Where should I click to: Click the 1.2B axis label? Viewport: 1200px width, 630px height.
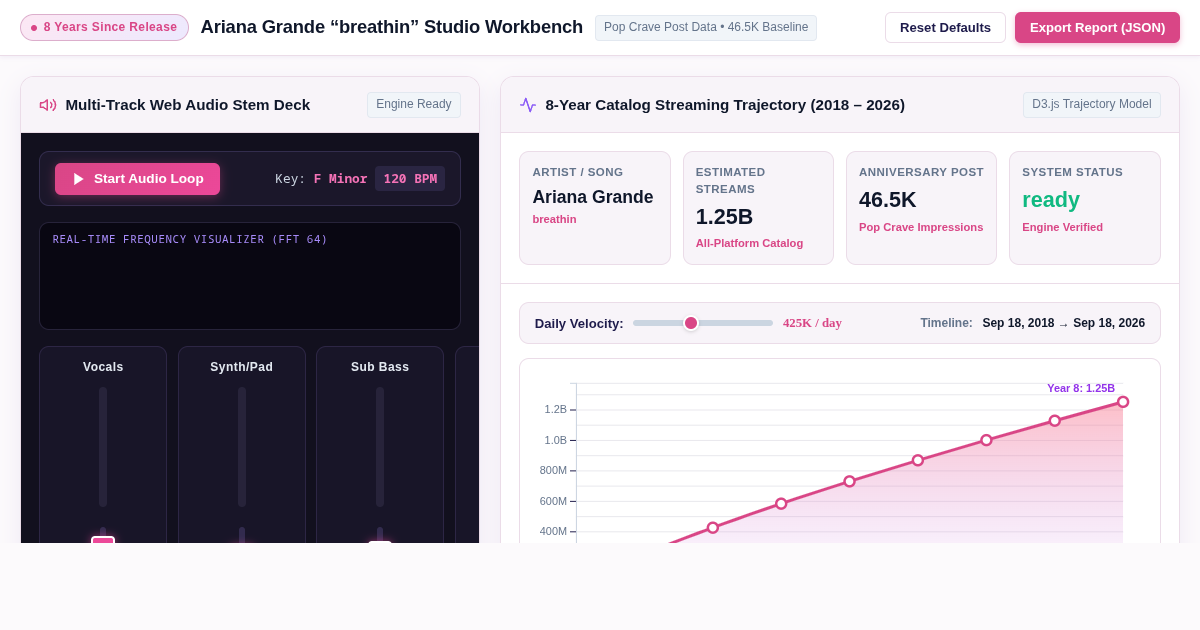pyautogui.click(x=555, y=409)
